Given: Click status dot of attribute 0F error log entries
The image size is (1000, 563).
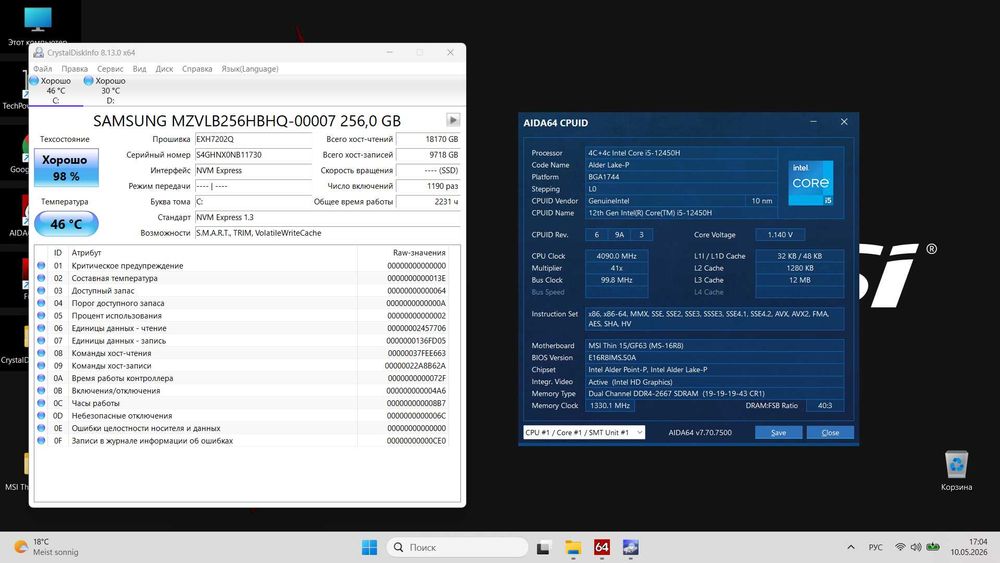Looking at the screenshot, I should [x=41, y=441].
